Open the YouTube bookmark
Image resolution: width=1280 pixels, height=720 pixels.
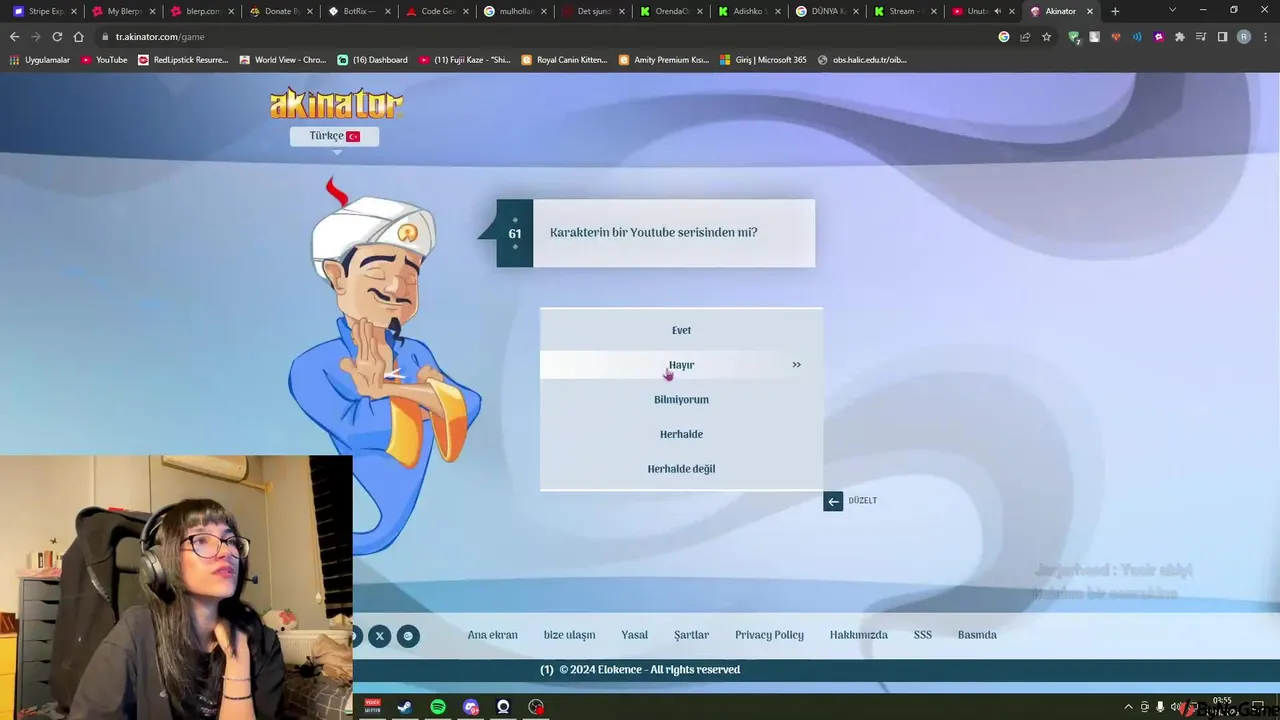click(104, 60)
